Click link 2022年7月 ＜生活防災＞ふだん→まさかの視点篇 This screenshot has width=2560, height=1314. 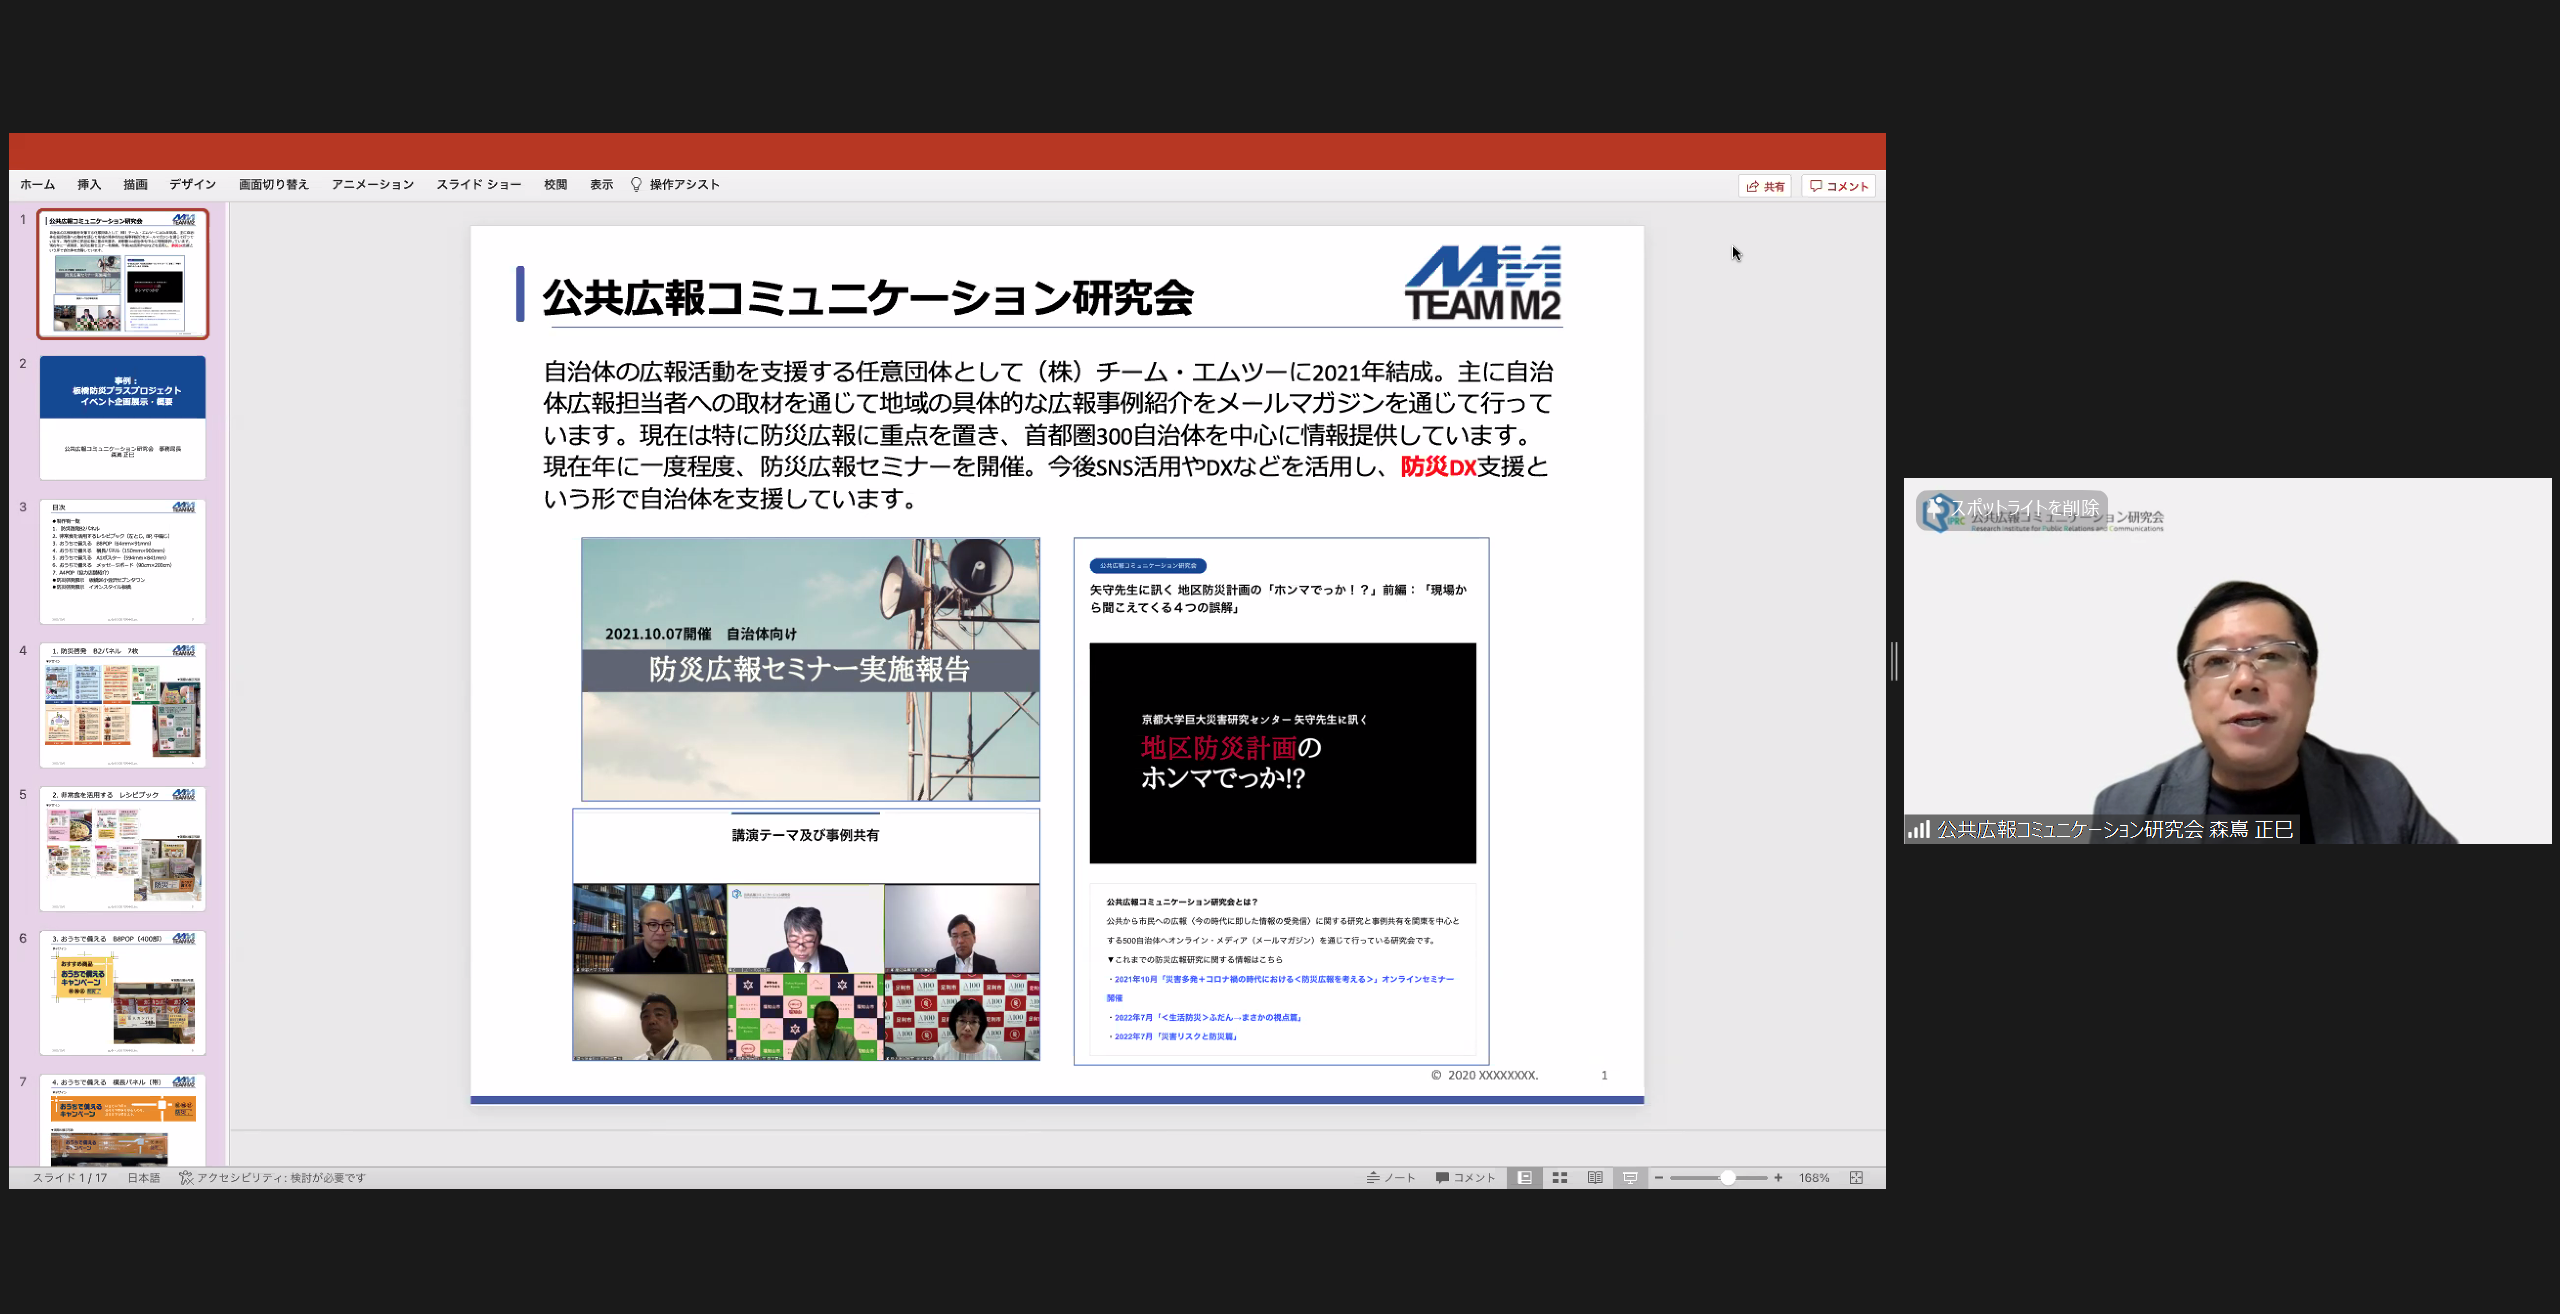(1207, 1017)
